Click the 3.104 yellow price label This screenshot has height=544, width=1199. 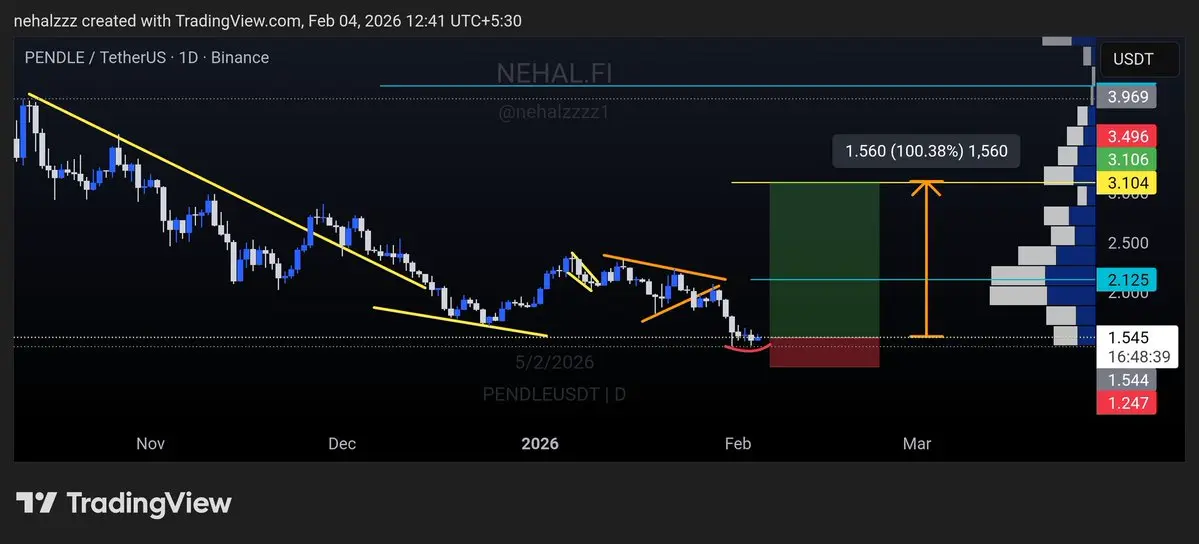1126,182
